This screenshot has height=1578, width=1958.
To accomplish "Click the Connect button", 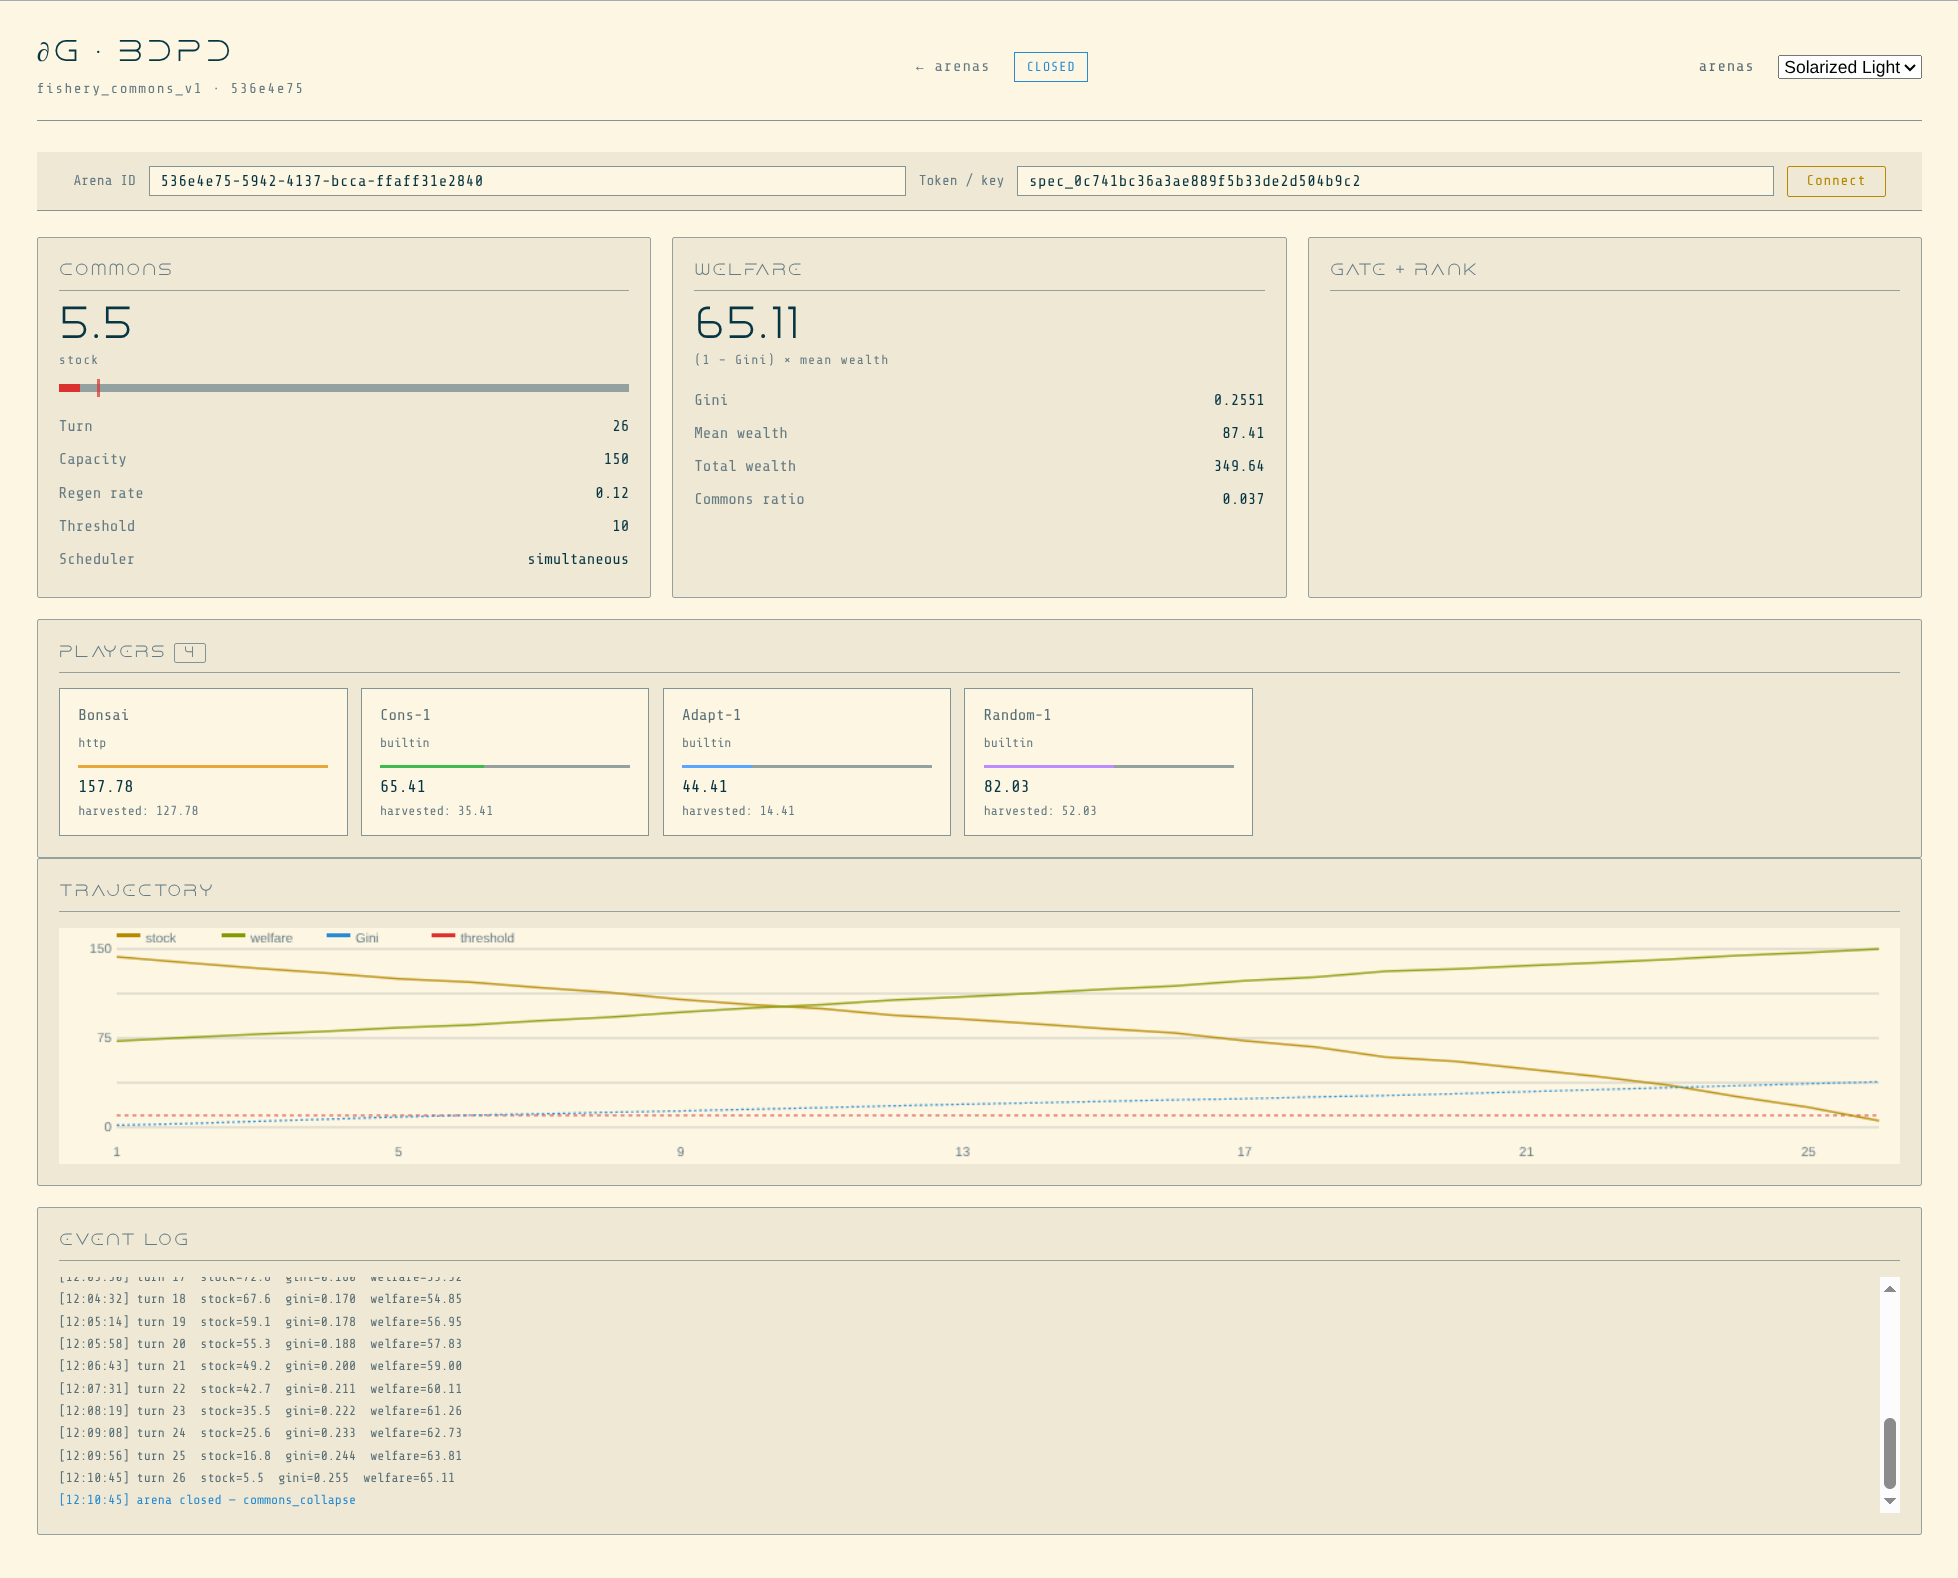I will [1835, 181].
